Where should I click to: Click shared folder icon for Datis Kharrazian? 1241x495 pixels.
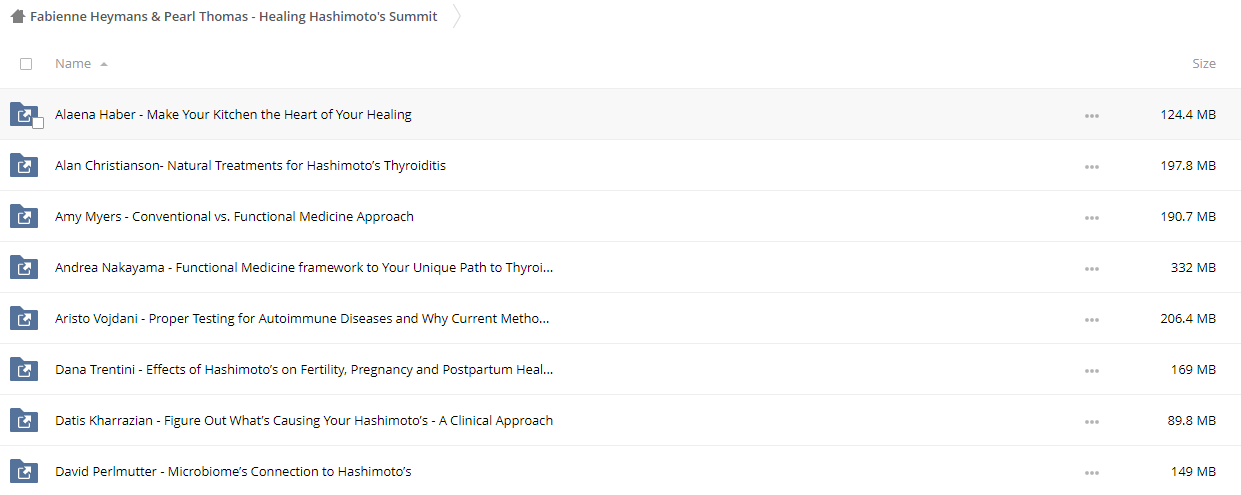coord(23,420)
